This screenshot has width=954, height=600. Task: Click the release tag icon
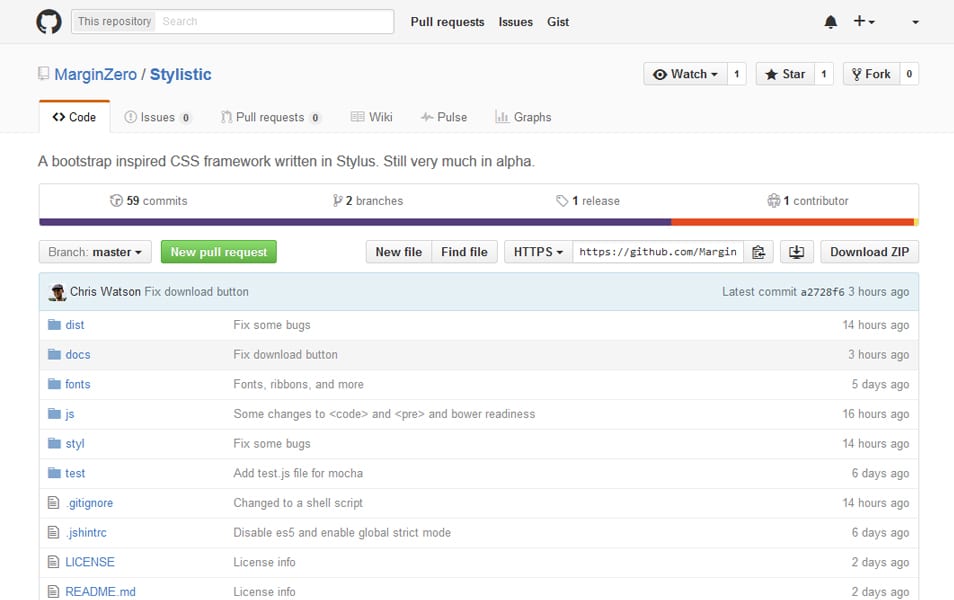pyautogui.click(x=562, y=201)
